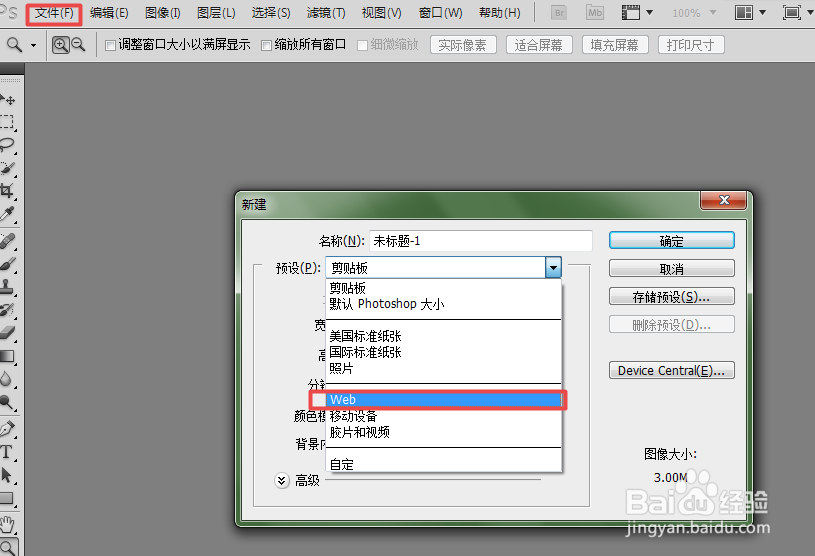Choose the Film and Video preset
Image resolution: width=815 pixels, height=556 pixels.
pos(444,432)
